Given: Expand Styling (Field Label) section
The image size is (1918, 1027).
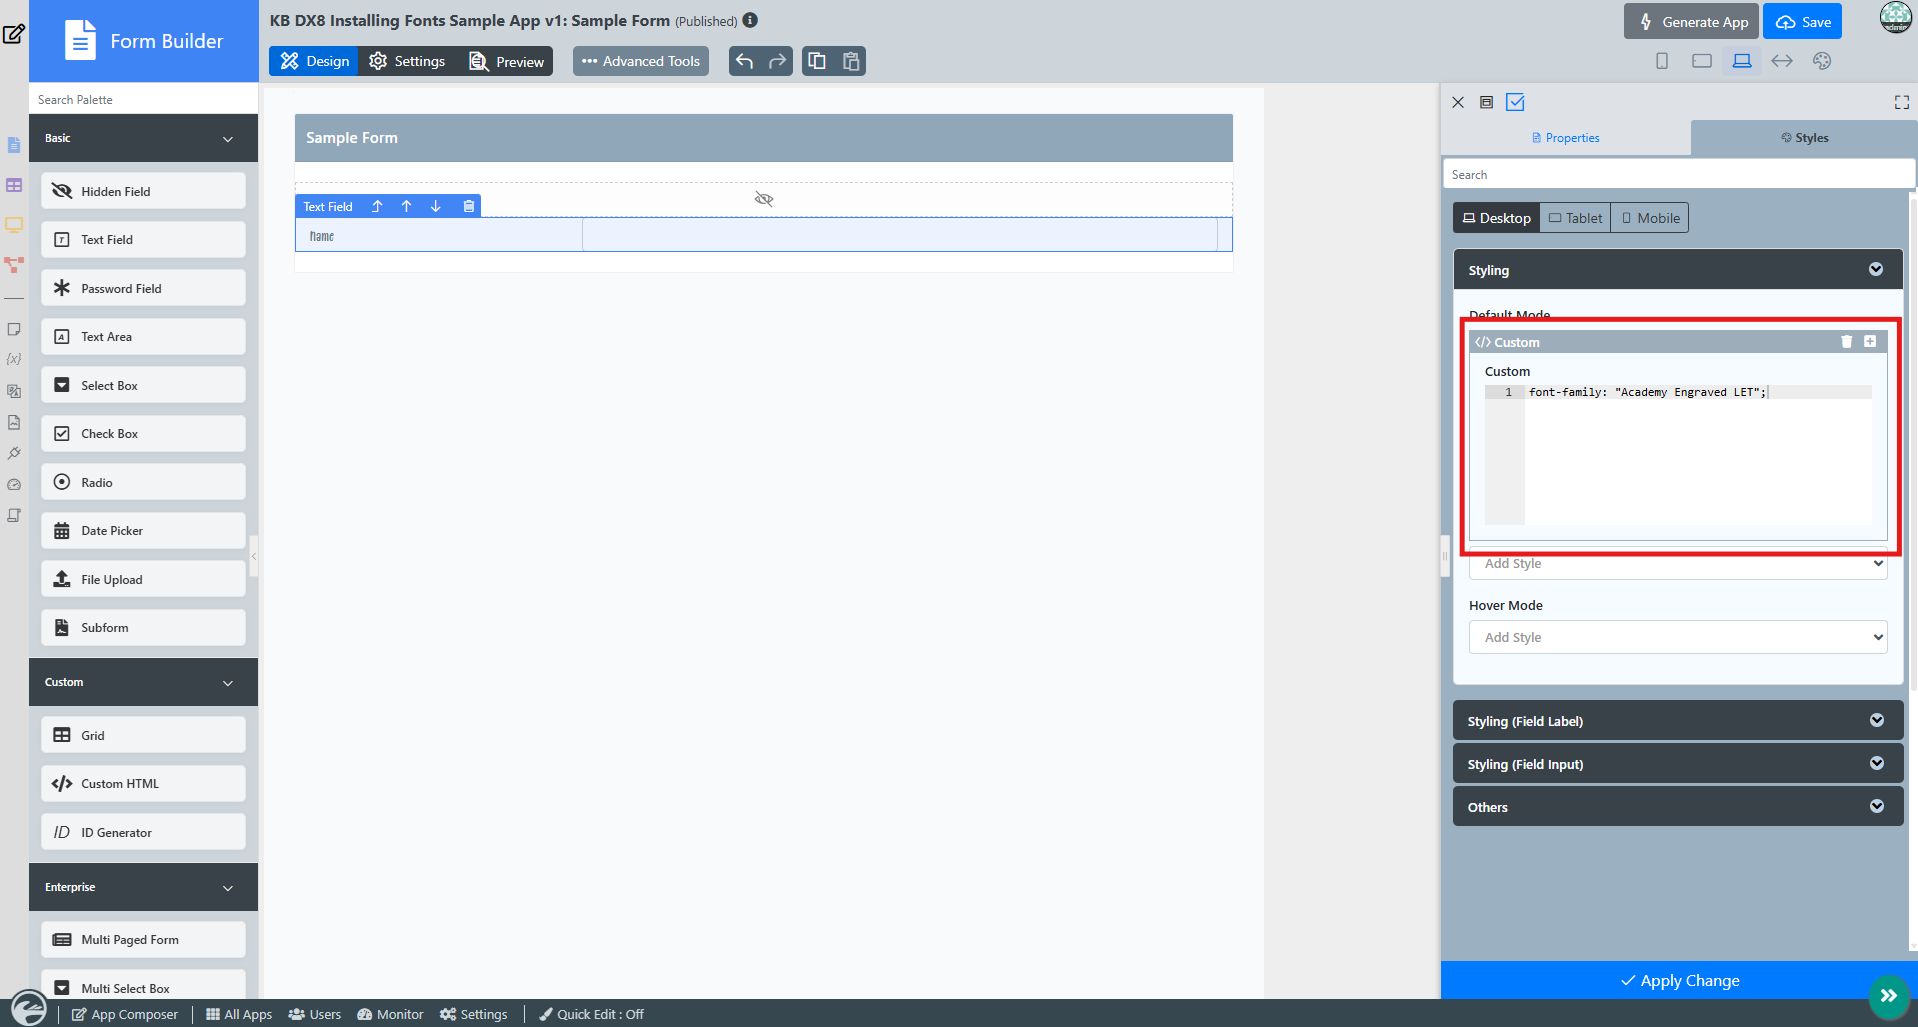Looking at the screenshot, I should 1677,721.
